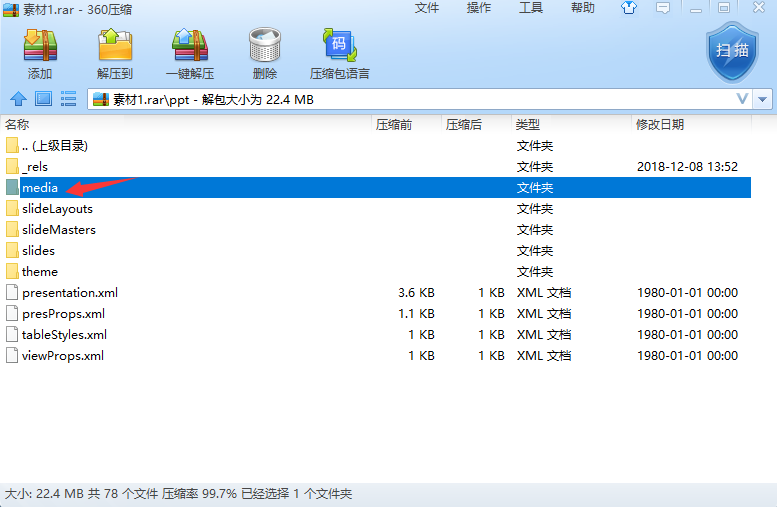Click the Add (添加) archive icon
777x507 pixels.
coord(40,54)
